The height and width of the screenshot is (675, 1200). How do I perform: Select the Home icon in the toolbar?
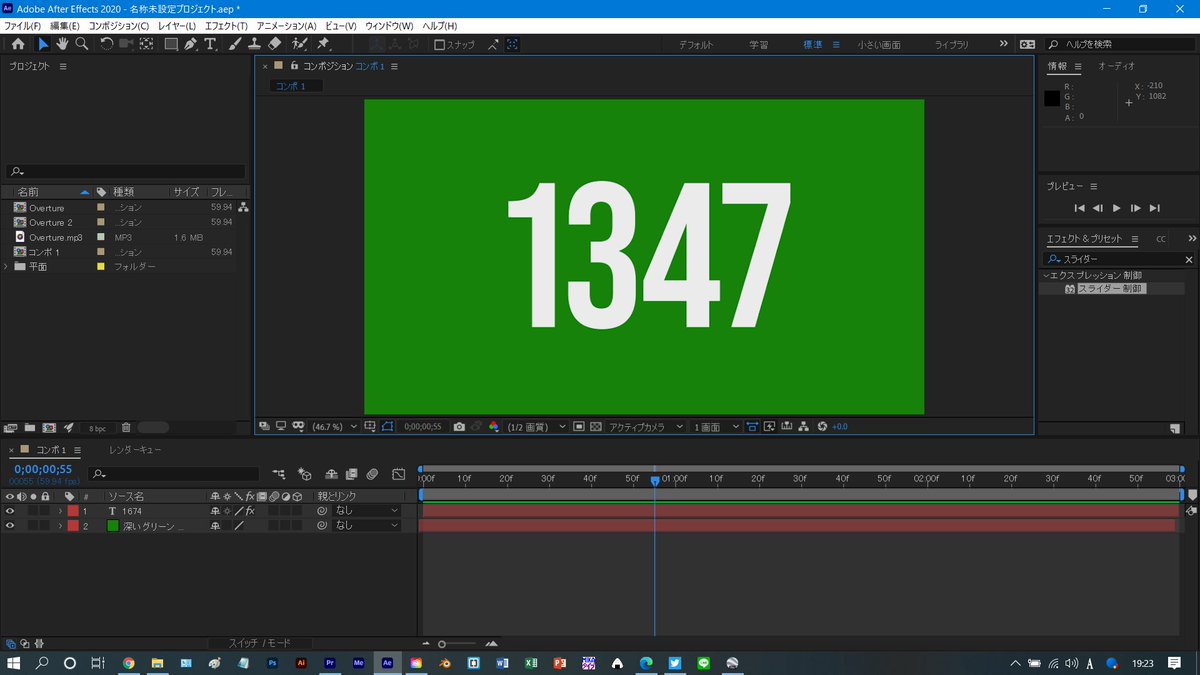18,44
